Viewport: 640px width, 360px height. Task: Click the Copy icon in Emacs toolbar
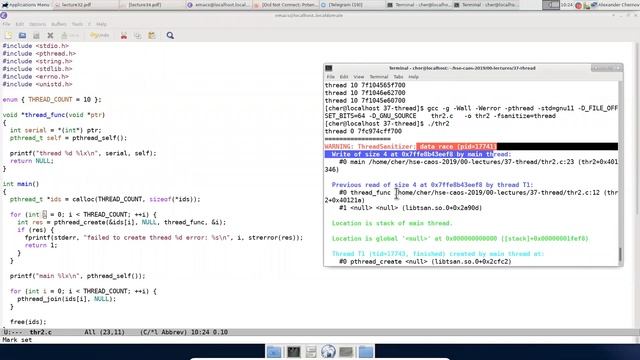click(138, 36)
